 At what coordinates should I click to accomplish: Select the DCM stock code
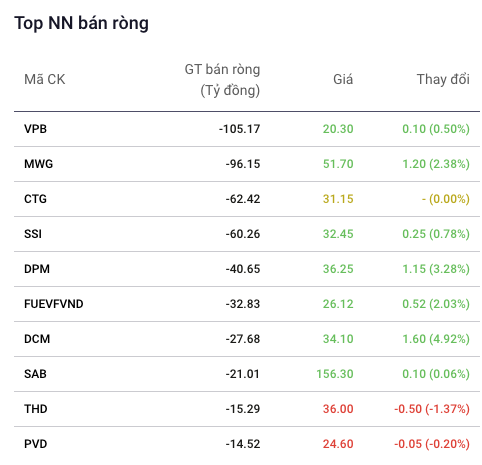[37, 339]
